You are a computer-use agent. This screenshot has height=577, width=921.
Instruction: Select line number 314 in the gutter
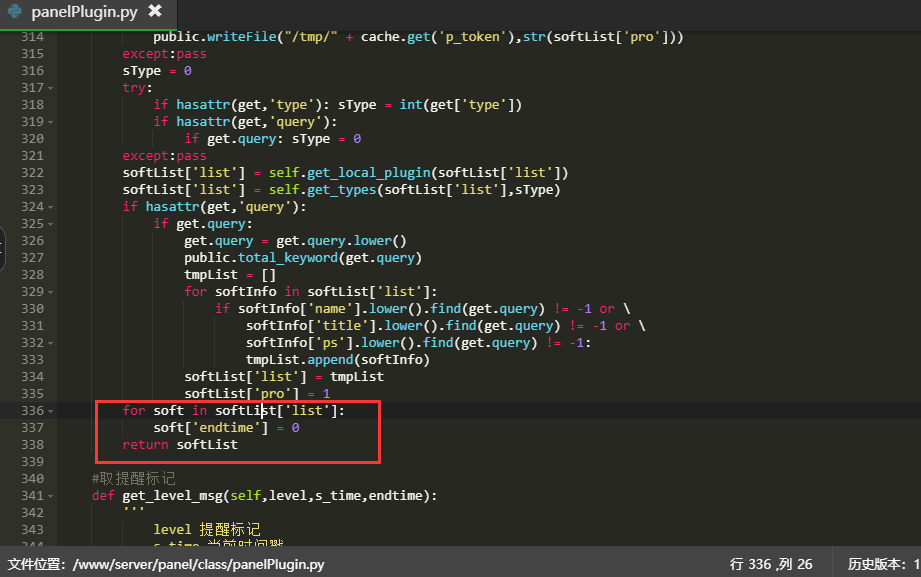31,37
